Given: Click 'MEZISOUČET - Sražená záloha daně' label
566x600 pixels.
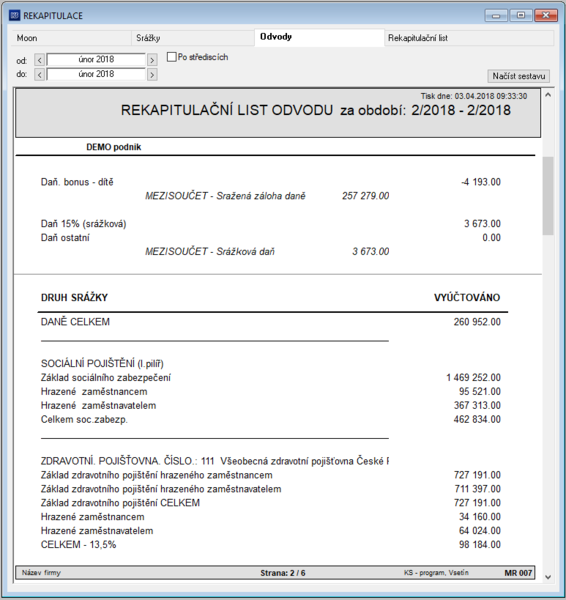Looking at the screenshot, I should pyautogui.click(x=225, y=196).
